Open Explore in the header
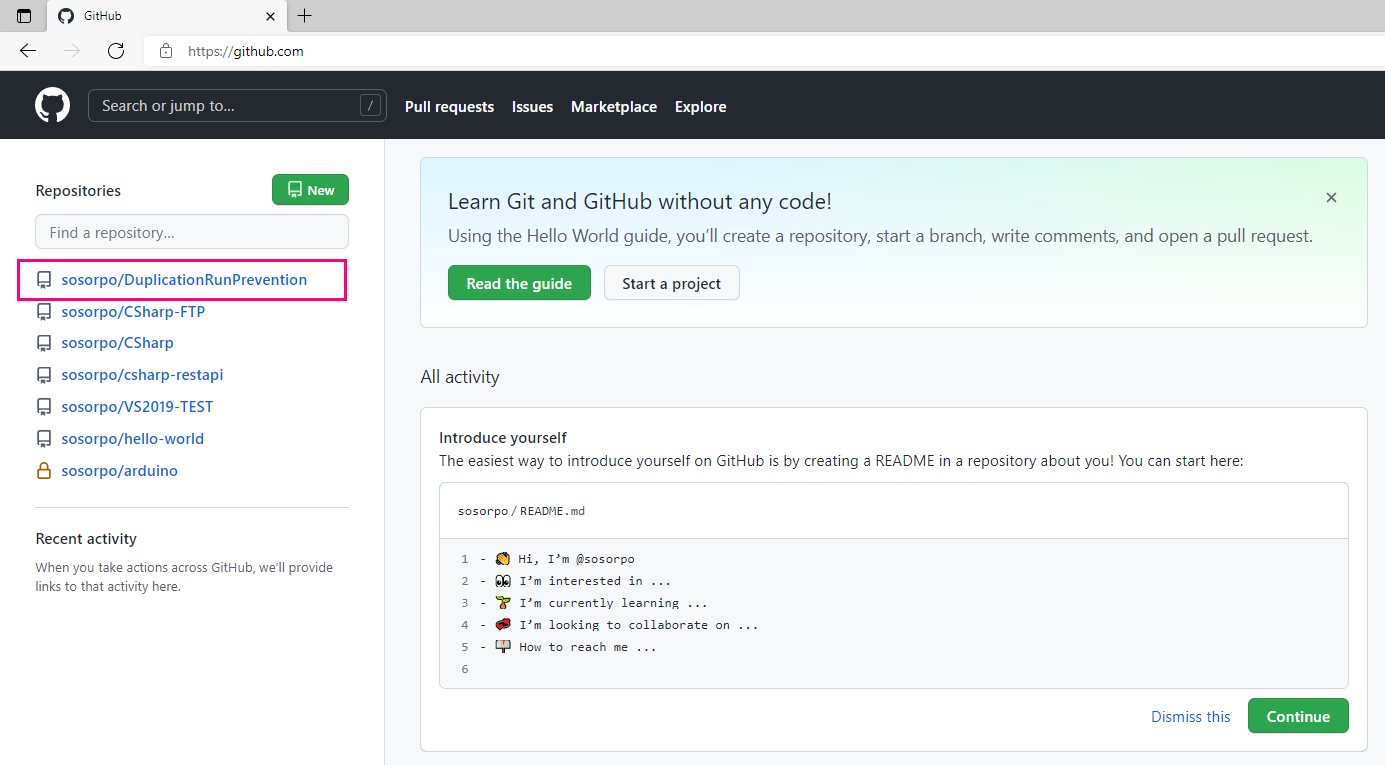 700,106
